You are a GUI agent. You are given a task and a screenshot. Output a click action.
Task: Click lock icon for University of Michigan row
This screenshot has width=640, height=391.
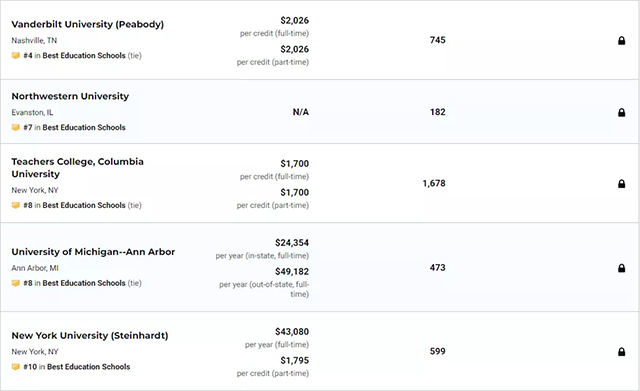pyautogui.click(x=621, y=268)
